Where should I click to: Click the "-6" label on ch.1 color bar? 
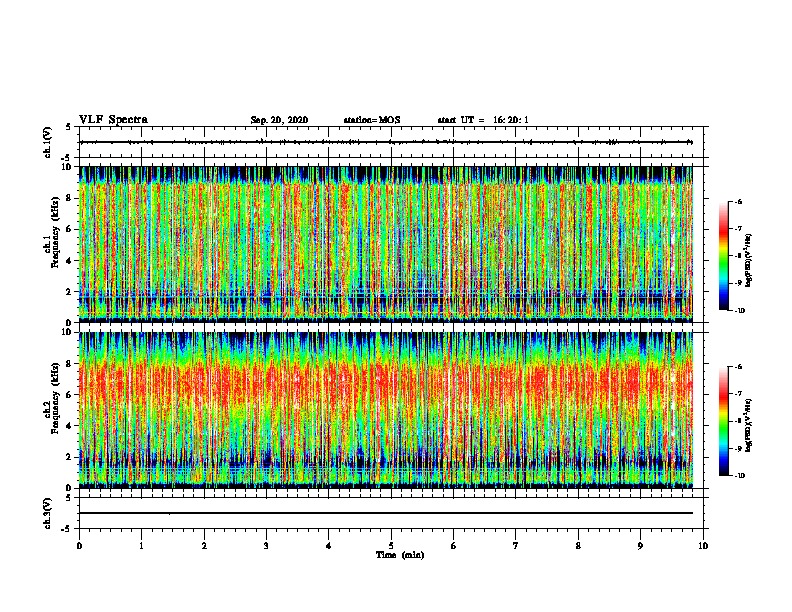pos(738,201)
